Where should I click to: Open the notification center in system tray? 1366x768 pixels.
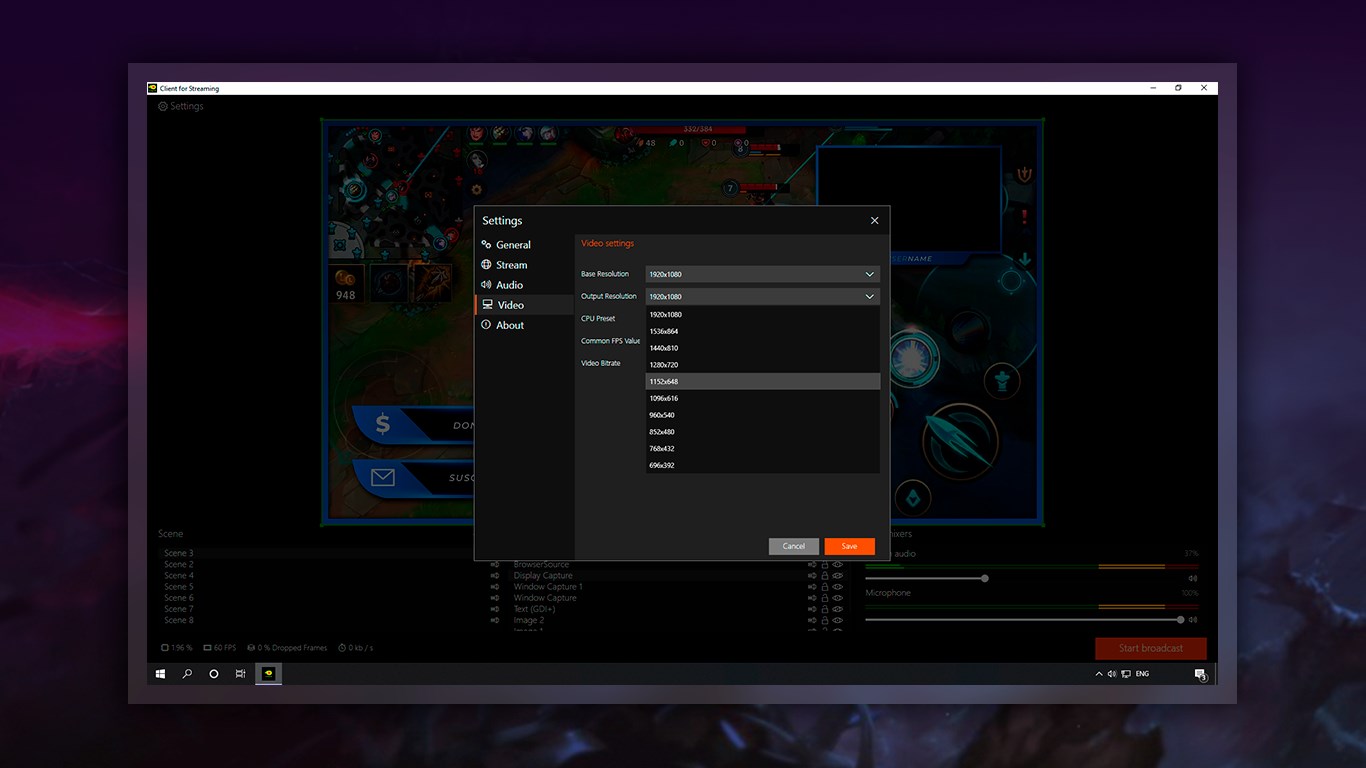tap(1200, 675)
